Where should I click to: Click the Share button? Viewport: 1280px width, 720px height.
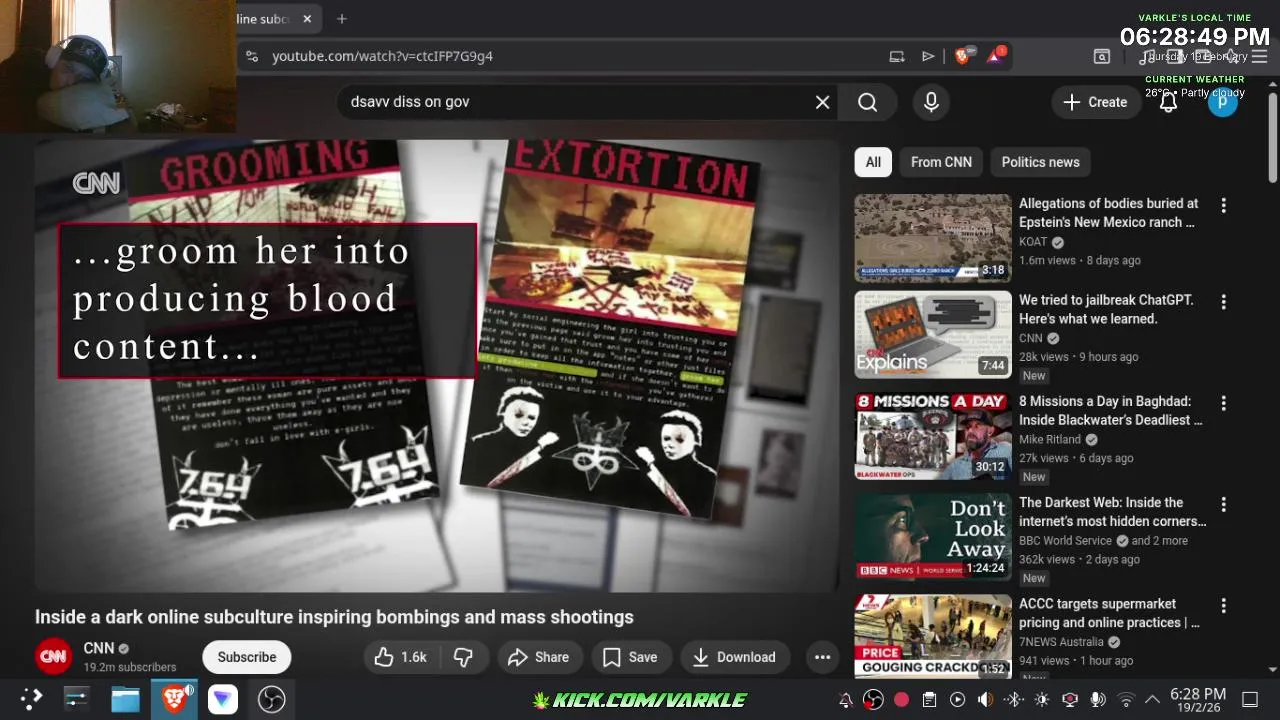538,657
